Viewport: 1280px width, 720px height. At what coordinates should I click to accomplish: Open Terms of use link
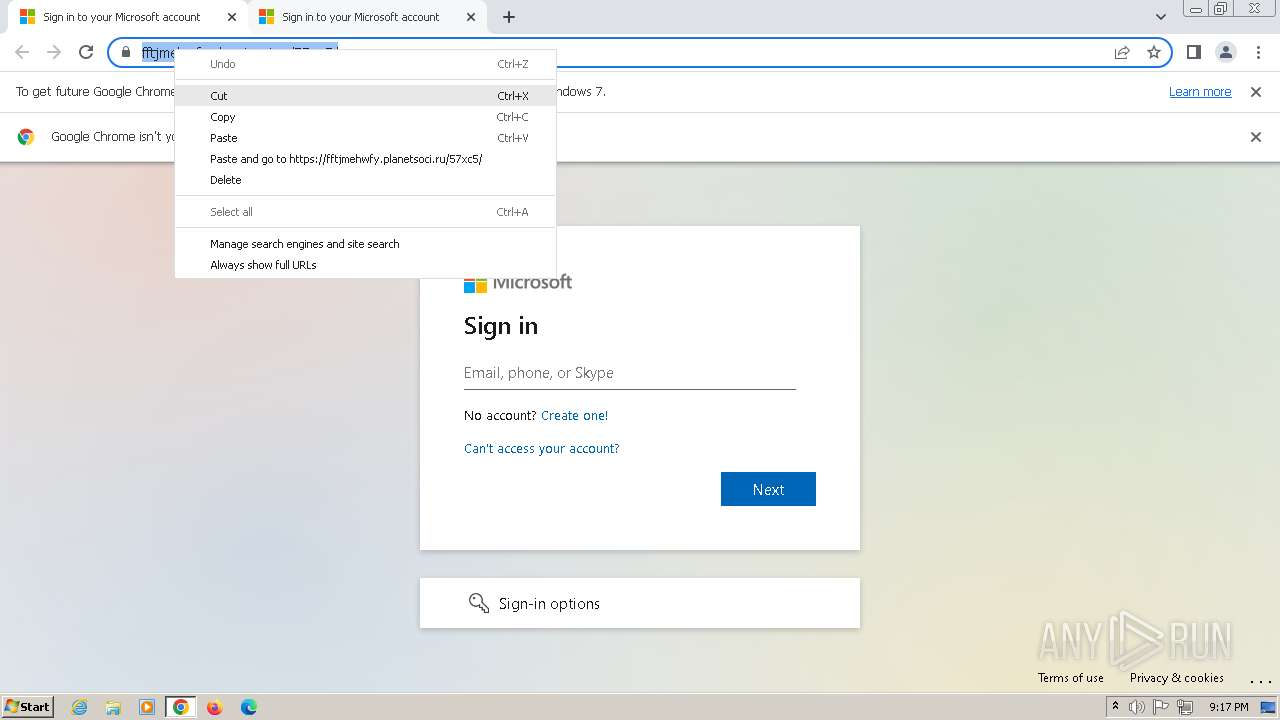(1071, 677)
